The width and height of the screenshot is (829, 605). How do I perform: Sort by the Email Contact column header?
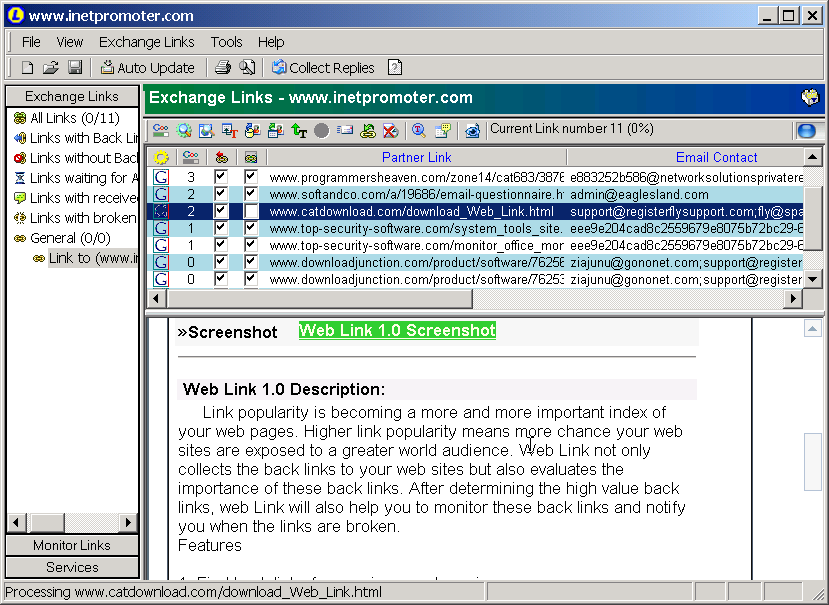tap(686, 157)
